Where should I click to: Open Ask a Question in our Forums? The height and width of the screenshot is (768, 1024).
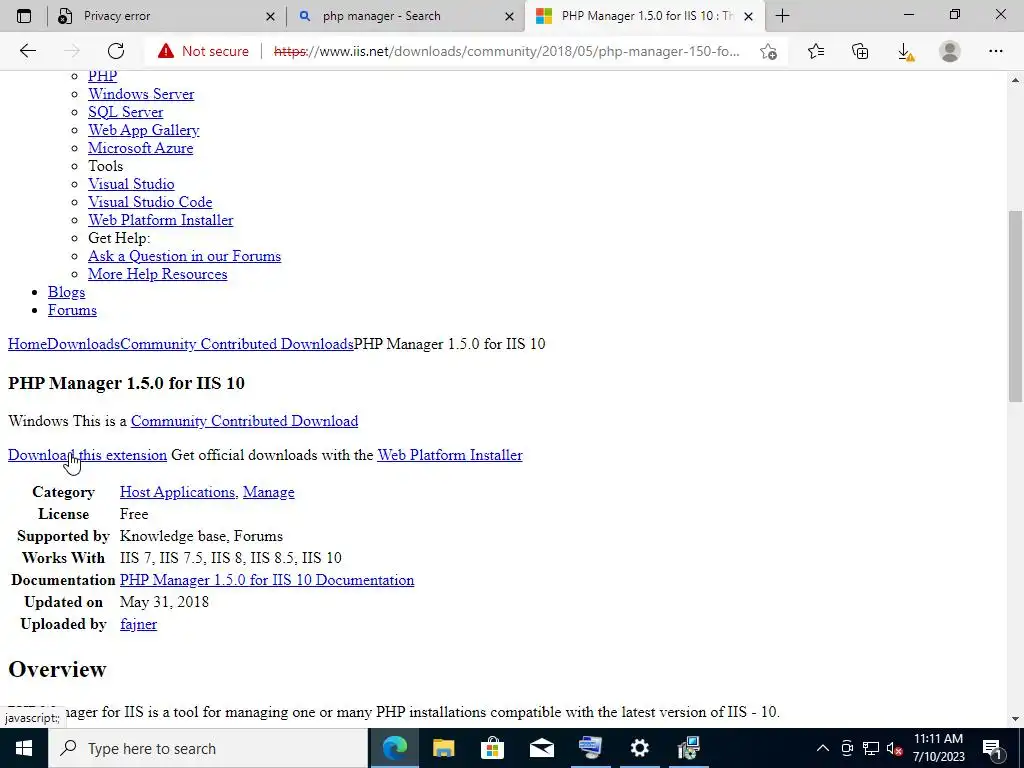click(x=184, y=256)
